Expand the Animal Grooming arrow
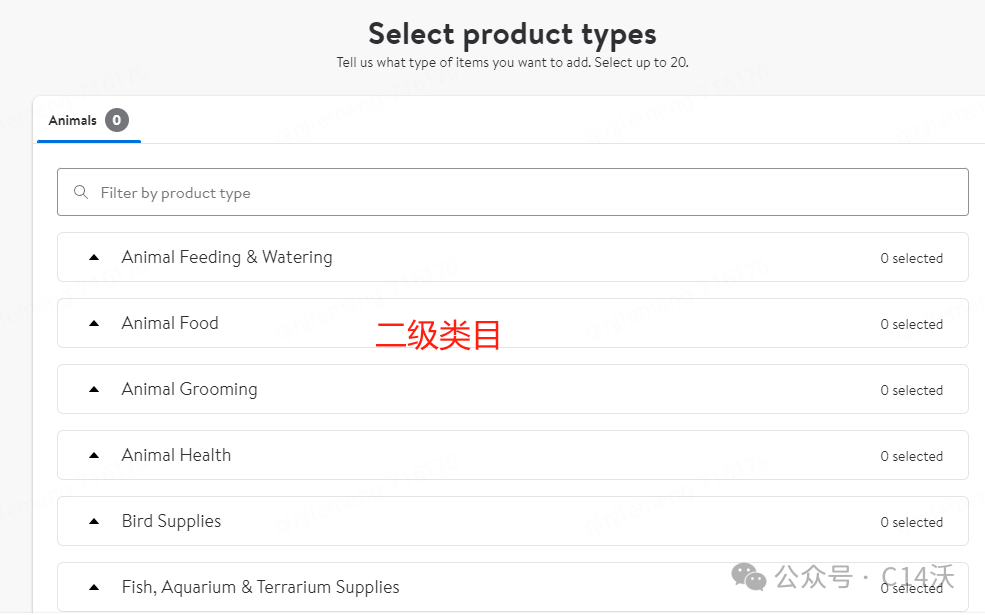 (94, 389)
